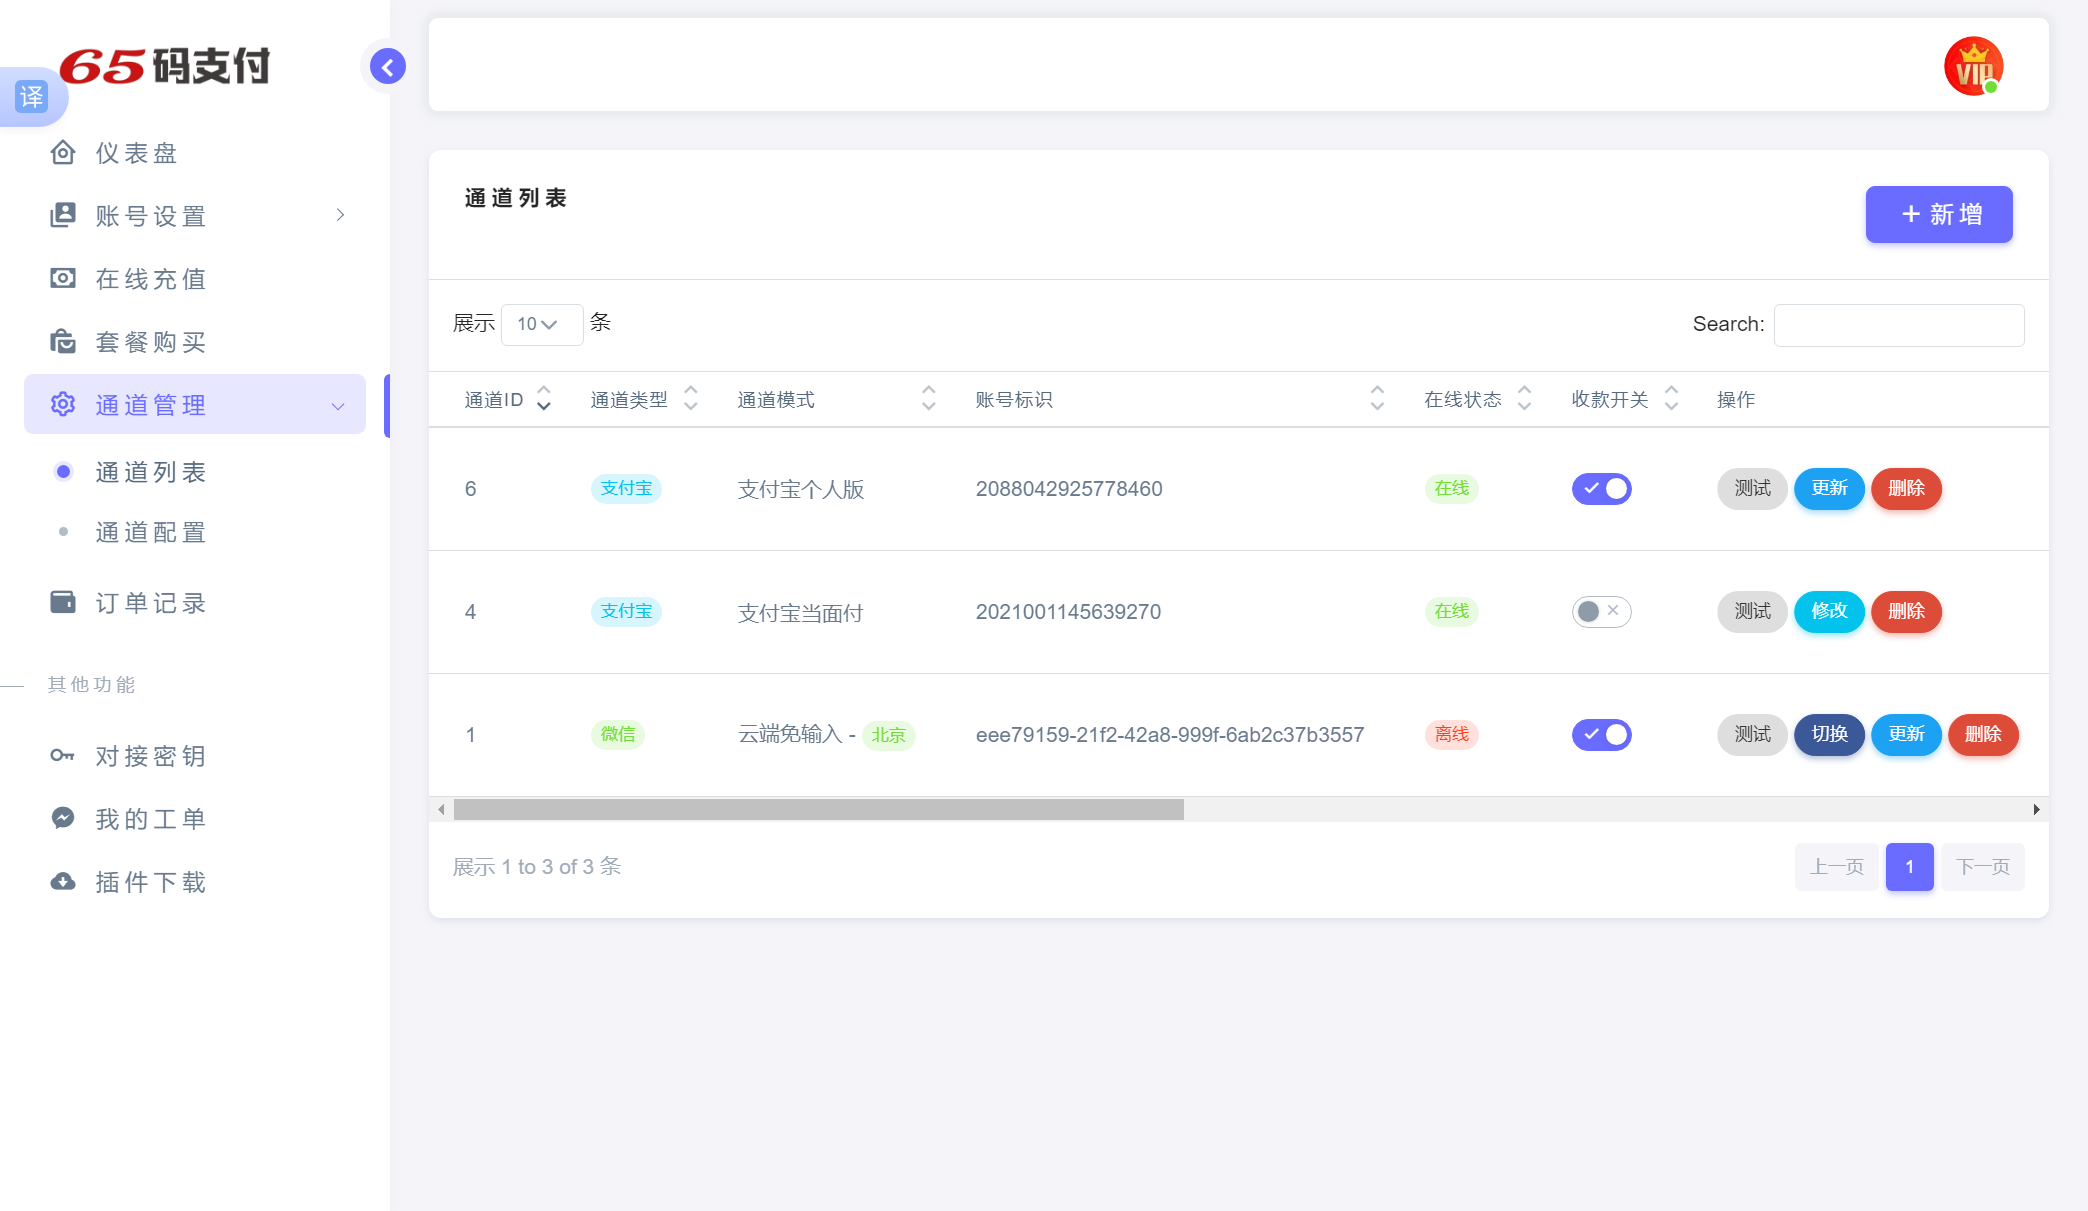This screenshot has height=1211, width=2088.
Task: Click the translate icon badge
Action: (32, 97)
